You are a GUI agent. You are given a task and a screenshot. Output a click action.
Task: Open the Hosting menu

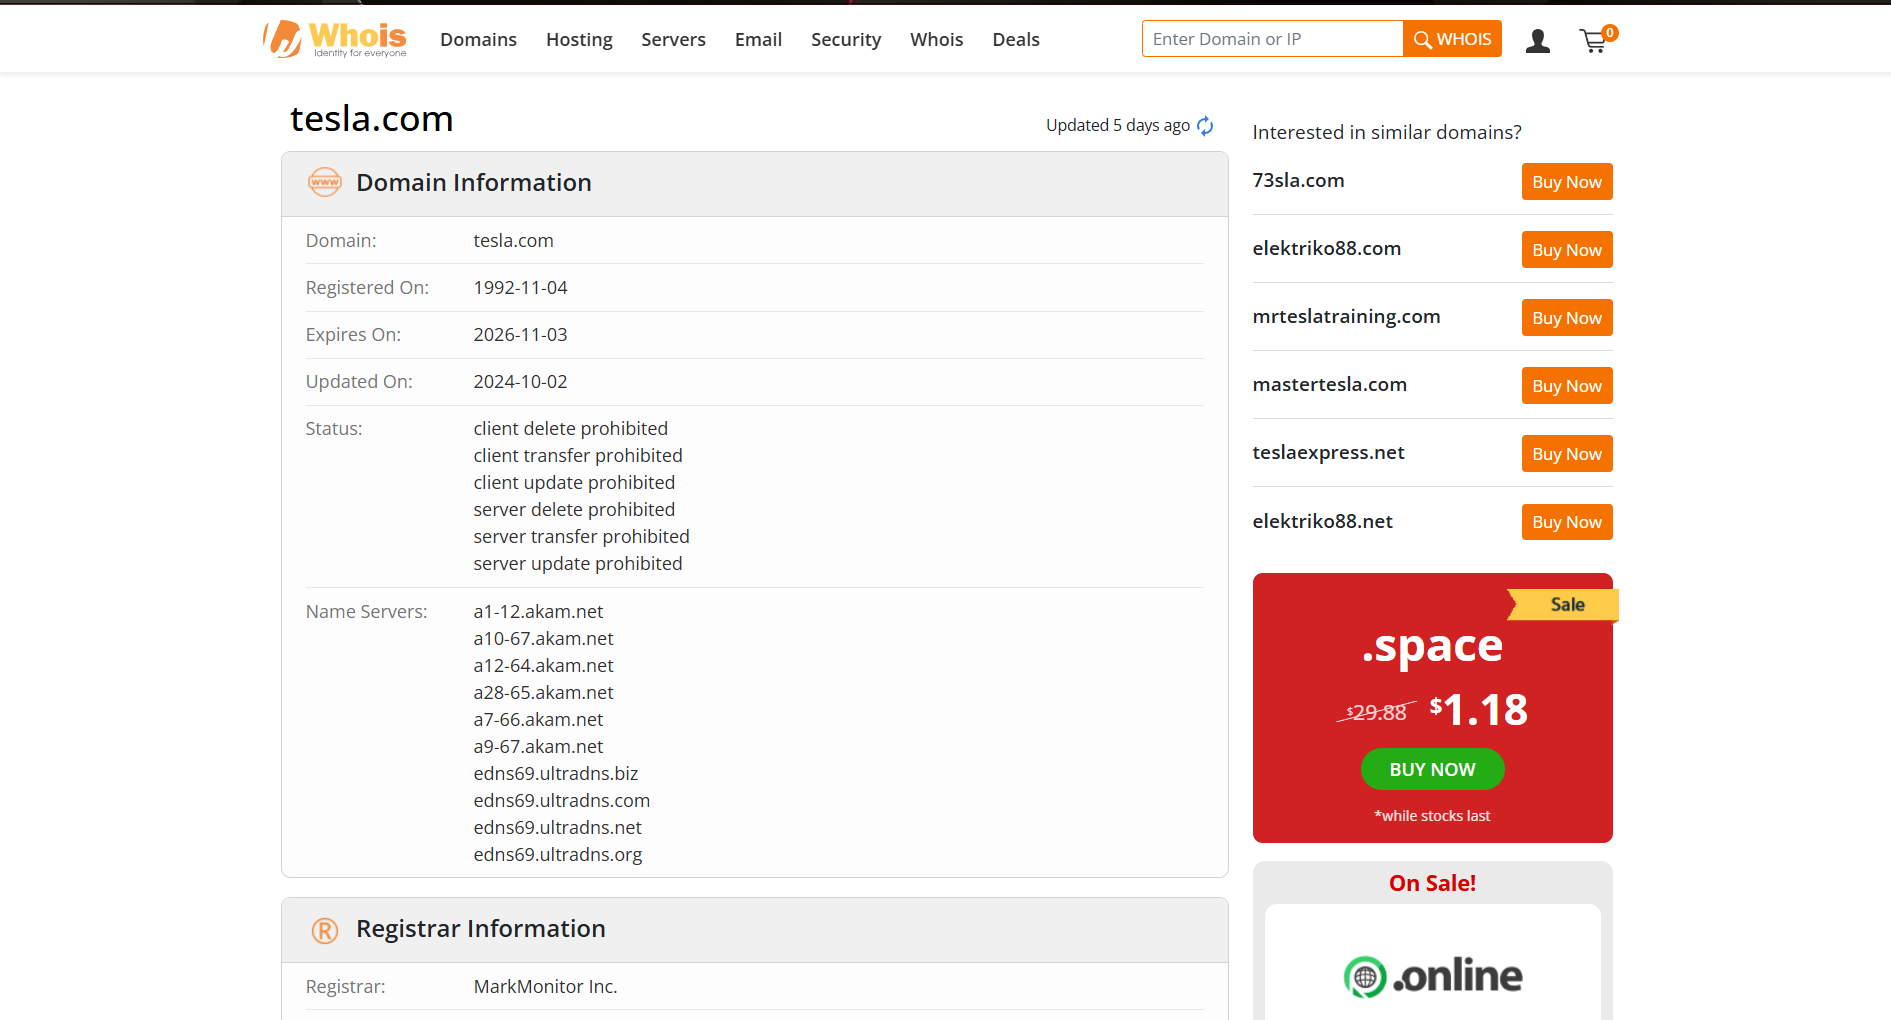pyautogui.click(x=579, y=40)
